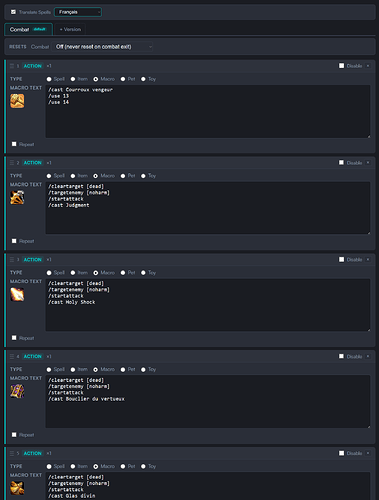Click the x1 repeat count of action 1
Viewport: 379px width, 500px height.
pyautogui.click(x=49, y=66)
